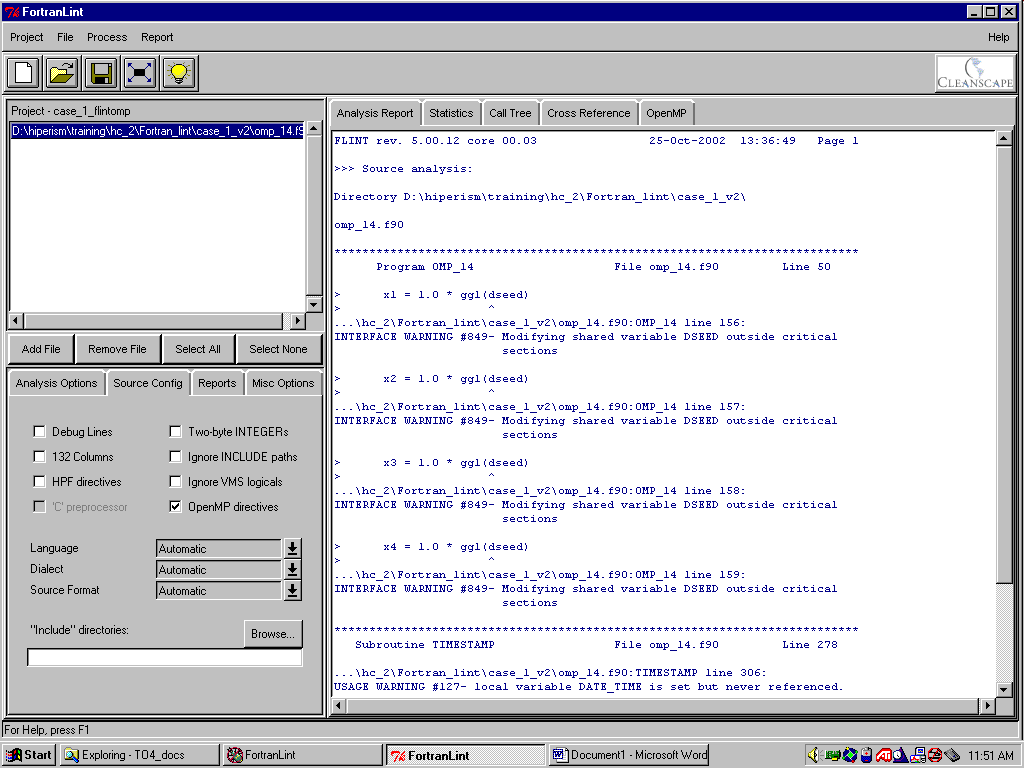The width and height of the screenshot is (1024, 768).
Task: Toggle the 'C' preprocessor checkbox
Action: point(39,506)
